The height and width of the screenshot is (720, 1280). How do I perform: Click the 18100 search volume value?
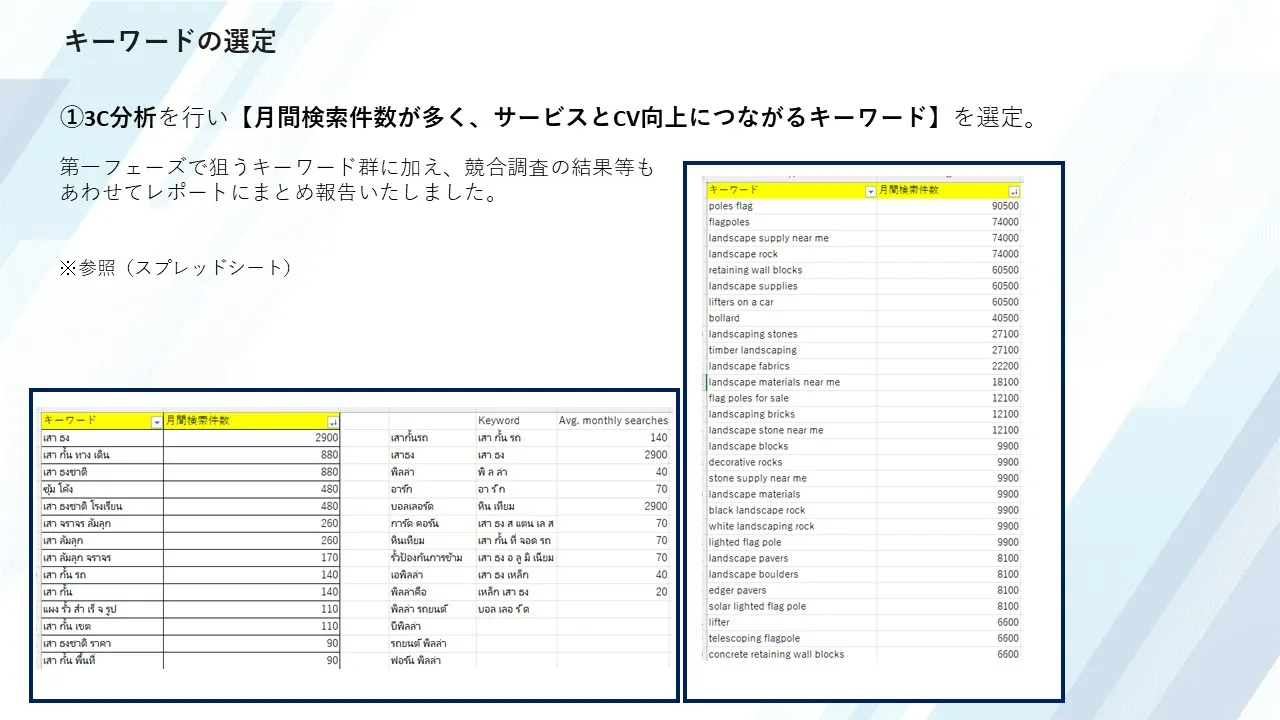point(1005,382)
